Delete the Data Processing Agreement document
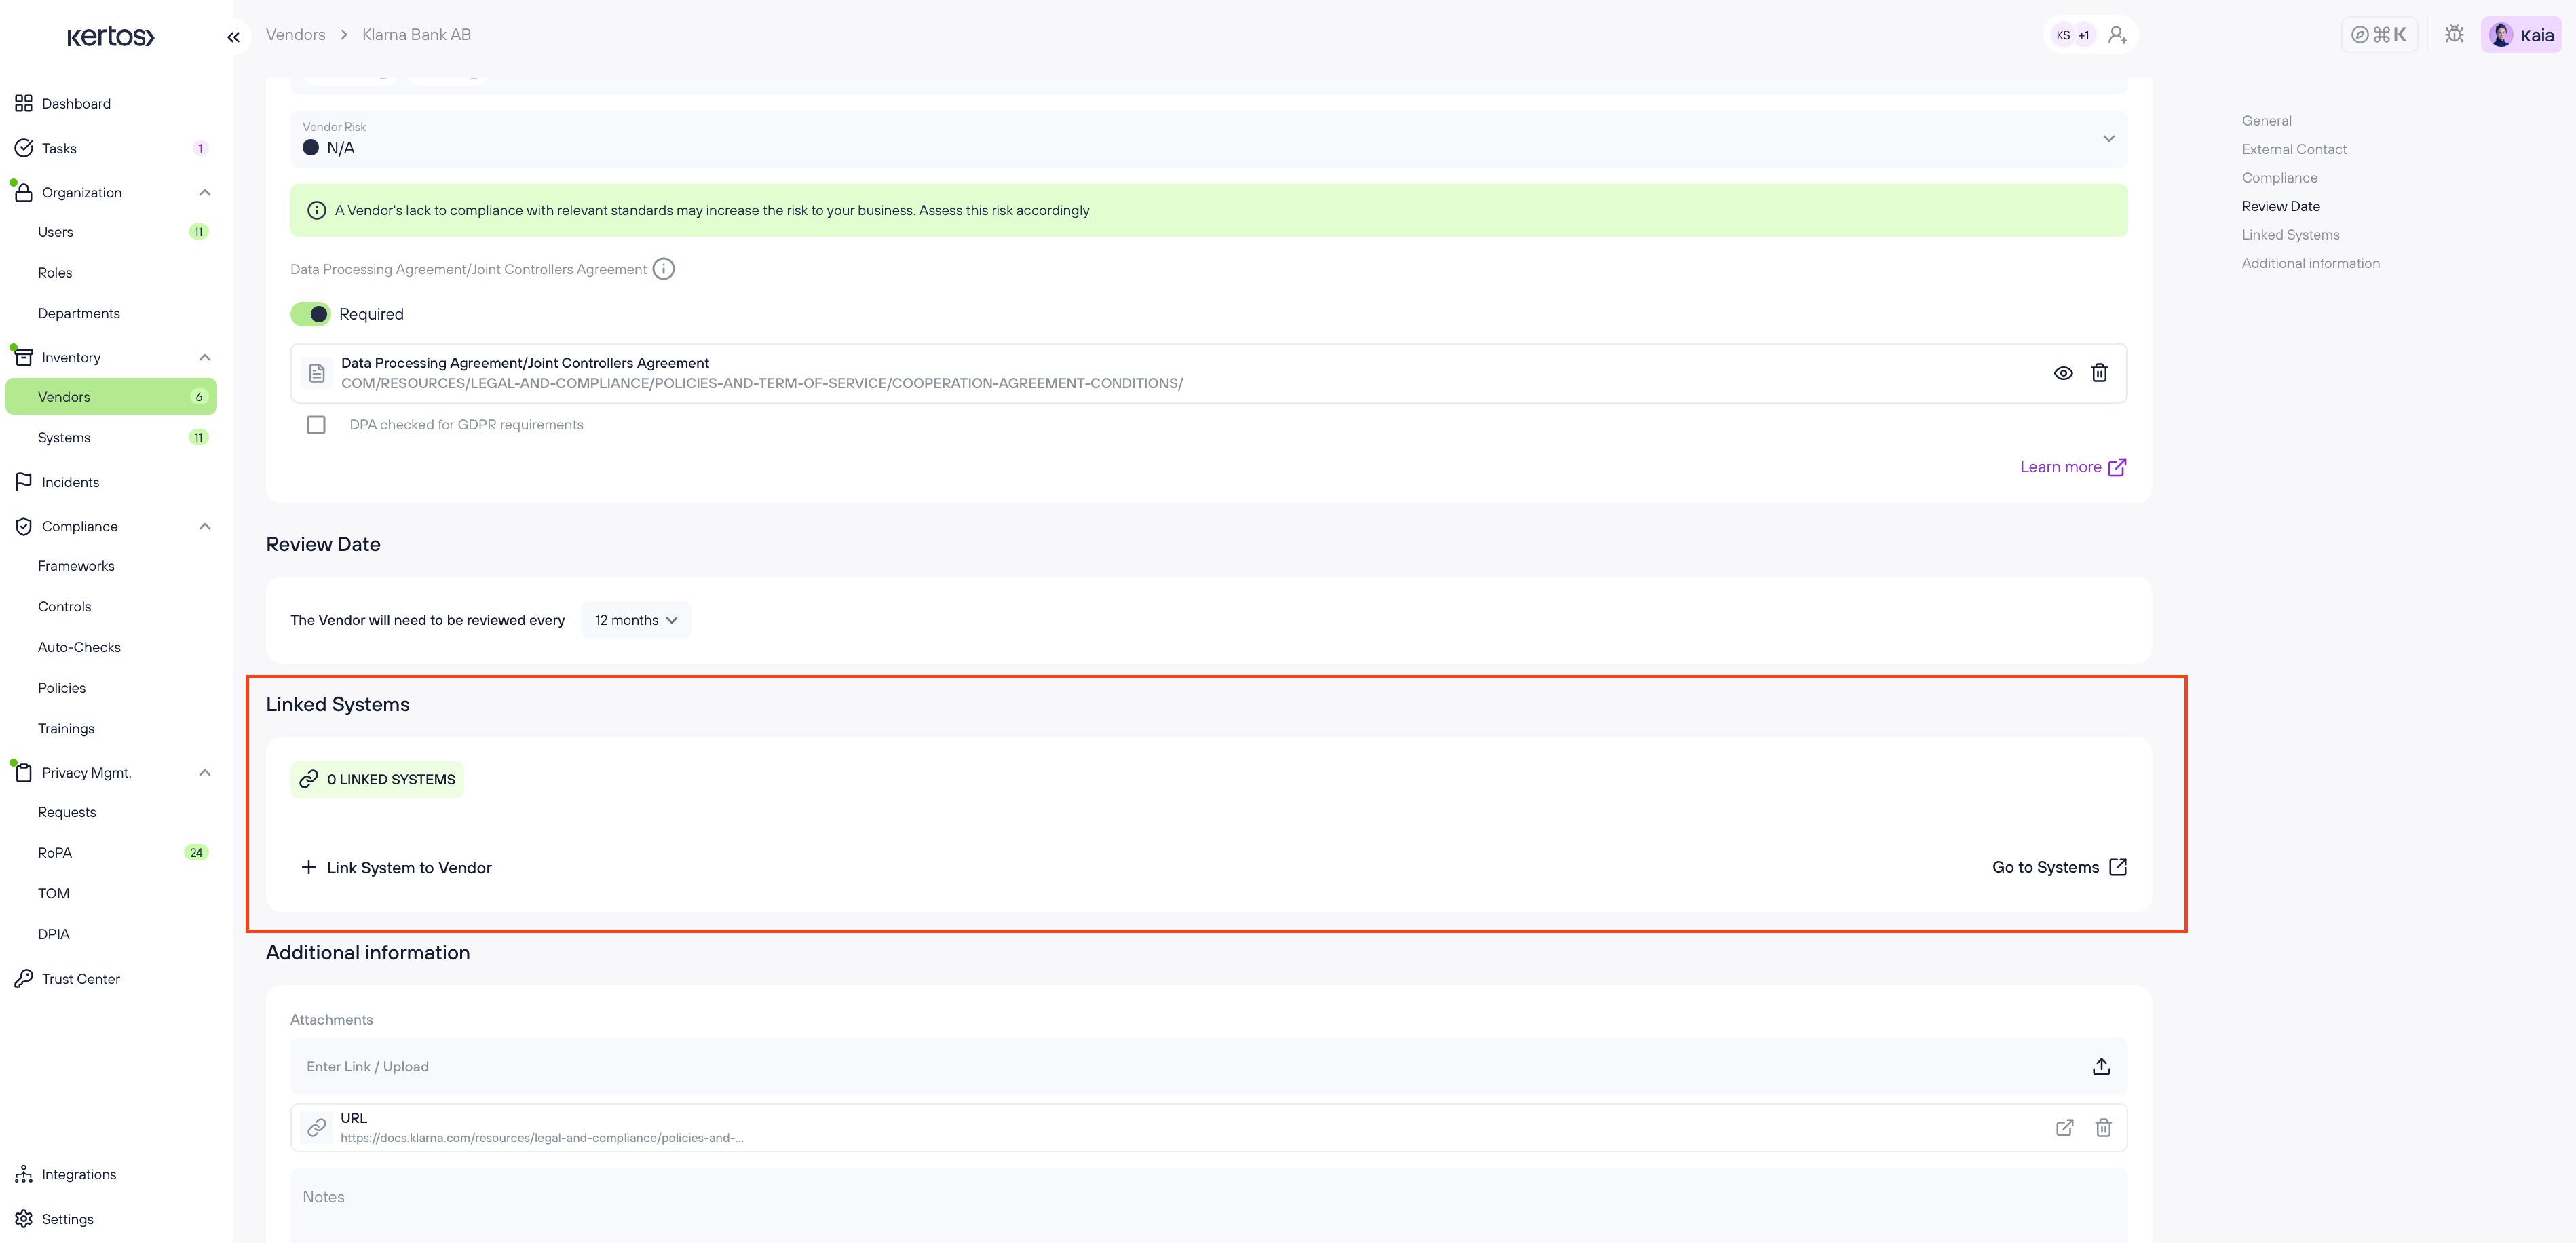The width and height of the screenshot is (2576, 1243). pos(2099,373)
